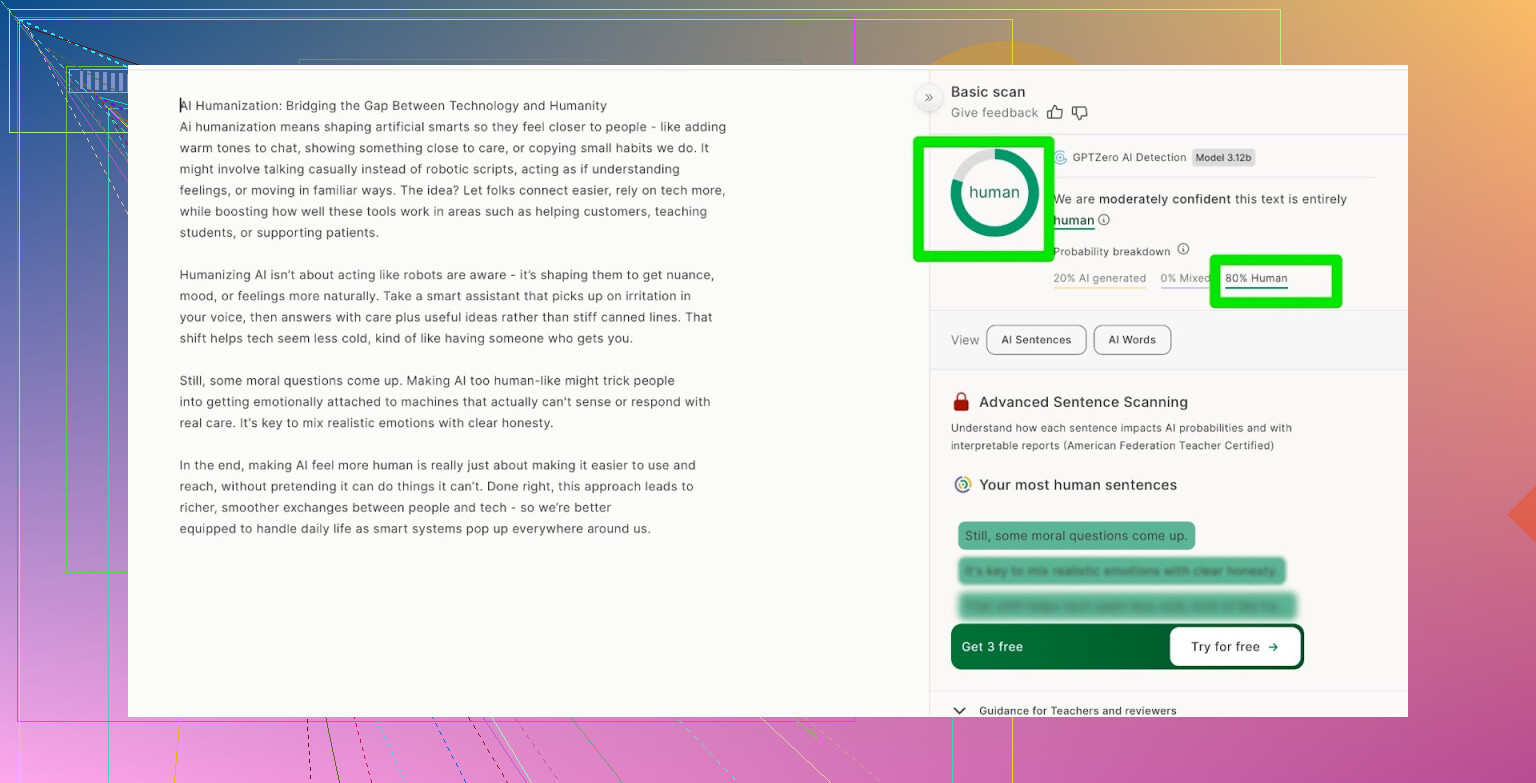Click the underlined human result link
This screenshot has height=783, width=1536.
[x=1073, y=220]
